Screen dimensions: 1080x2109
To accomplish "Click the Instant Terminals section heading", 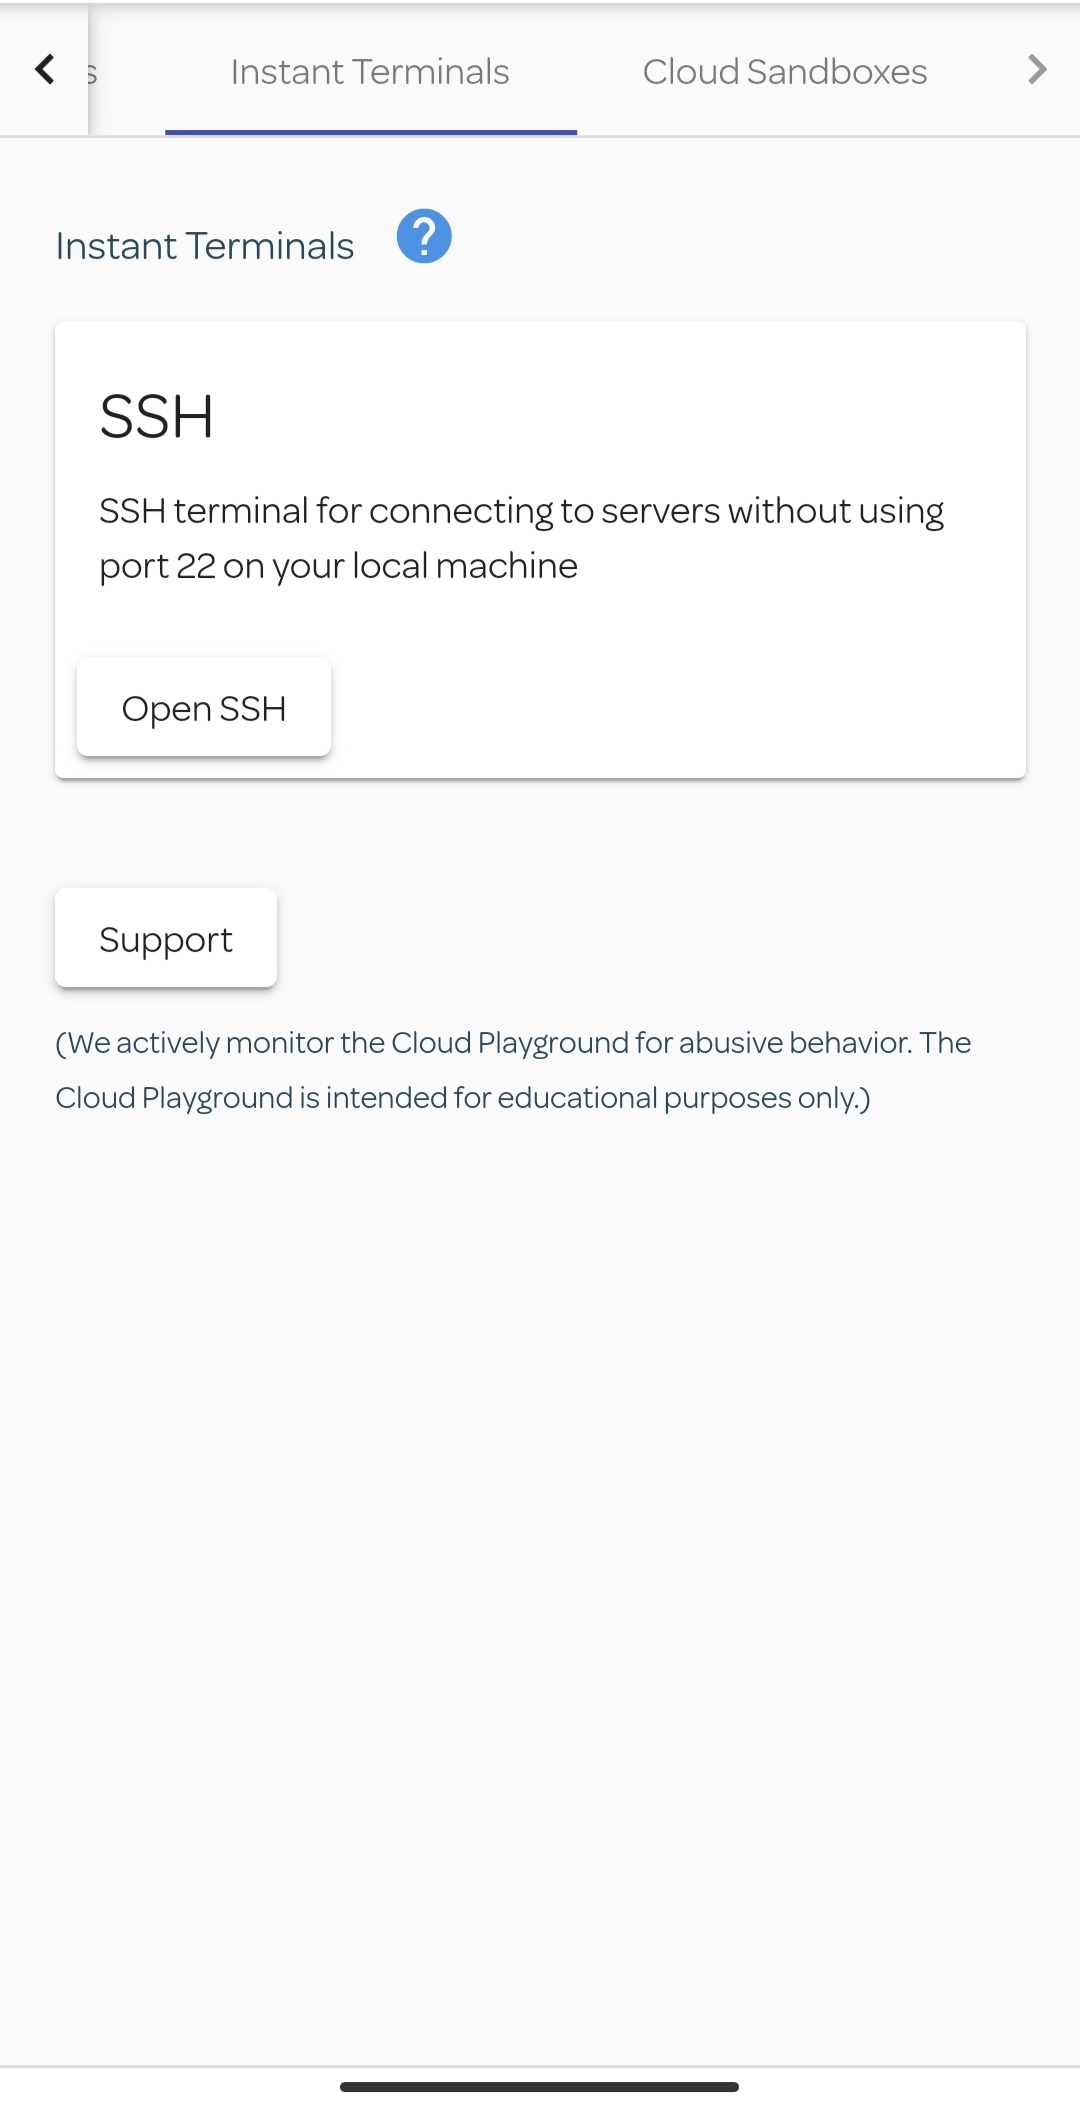I will click(205, 246).
